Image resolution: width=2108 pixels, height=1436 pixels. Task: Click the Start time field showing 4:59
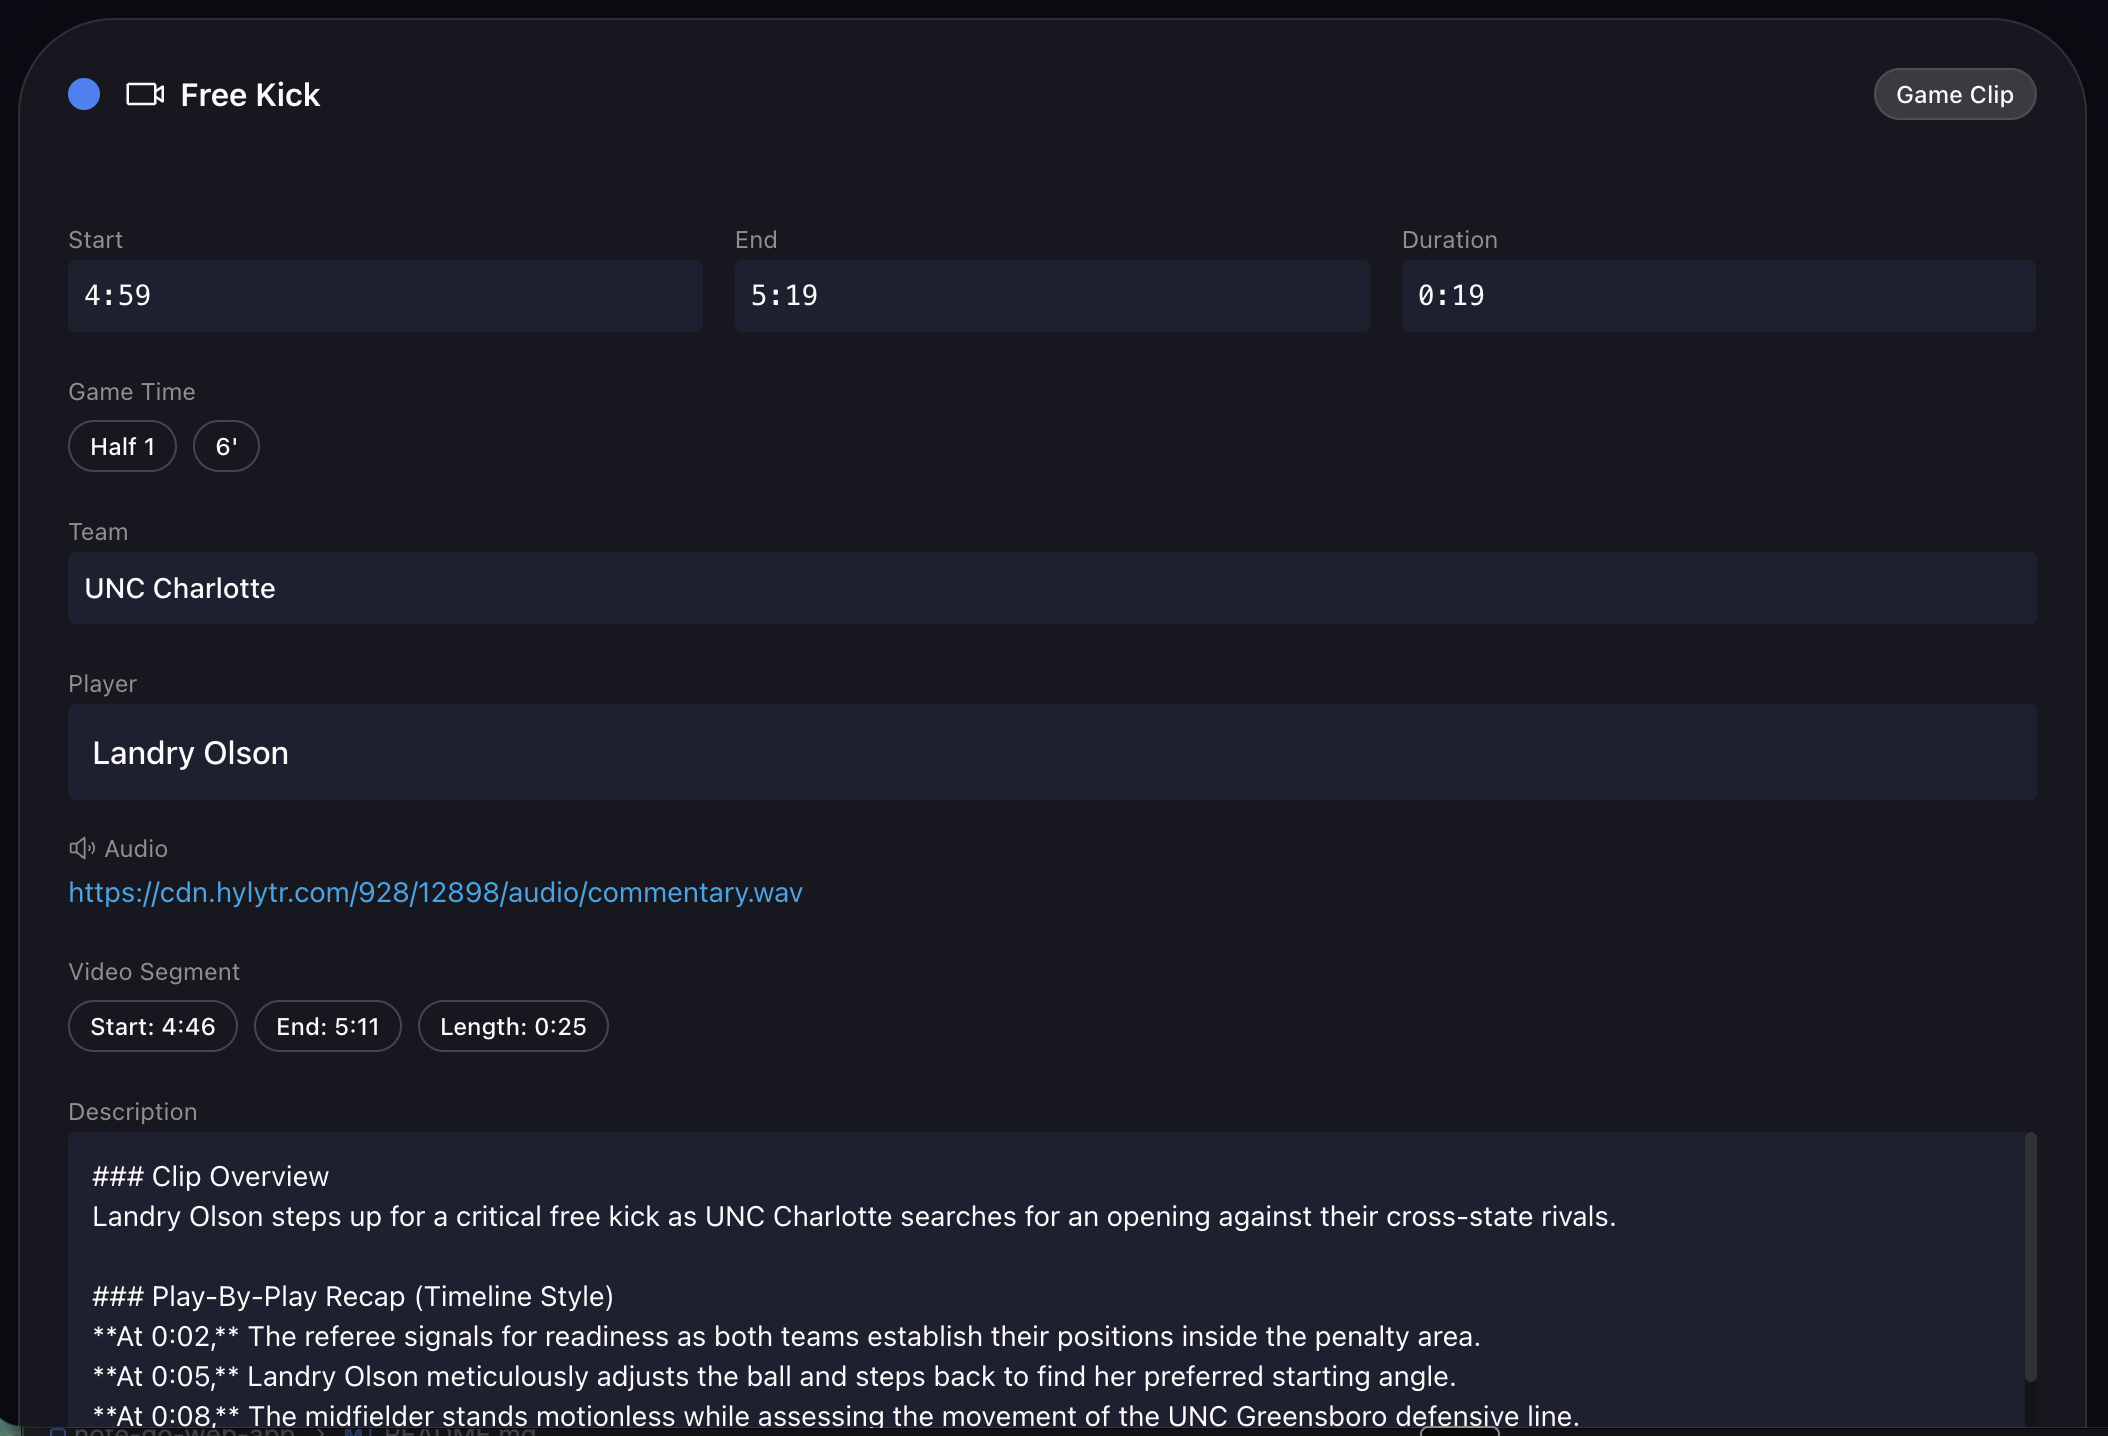385,296
